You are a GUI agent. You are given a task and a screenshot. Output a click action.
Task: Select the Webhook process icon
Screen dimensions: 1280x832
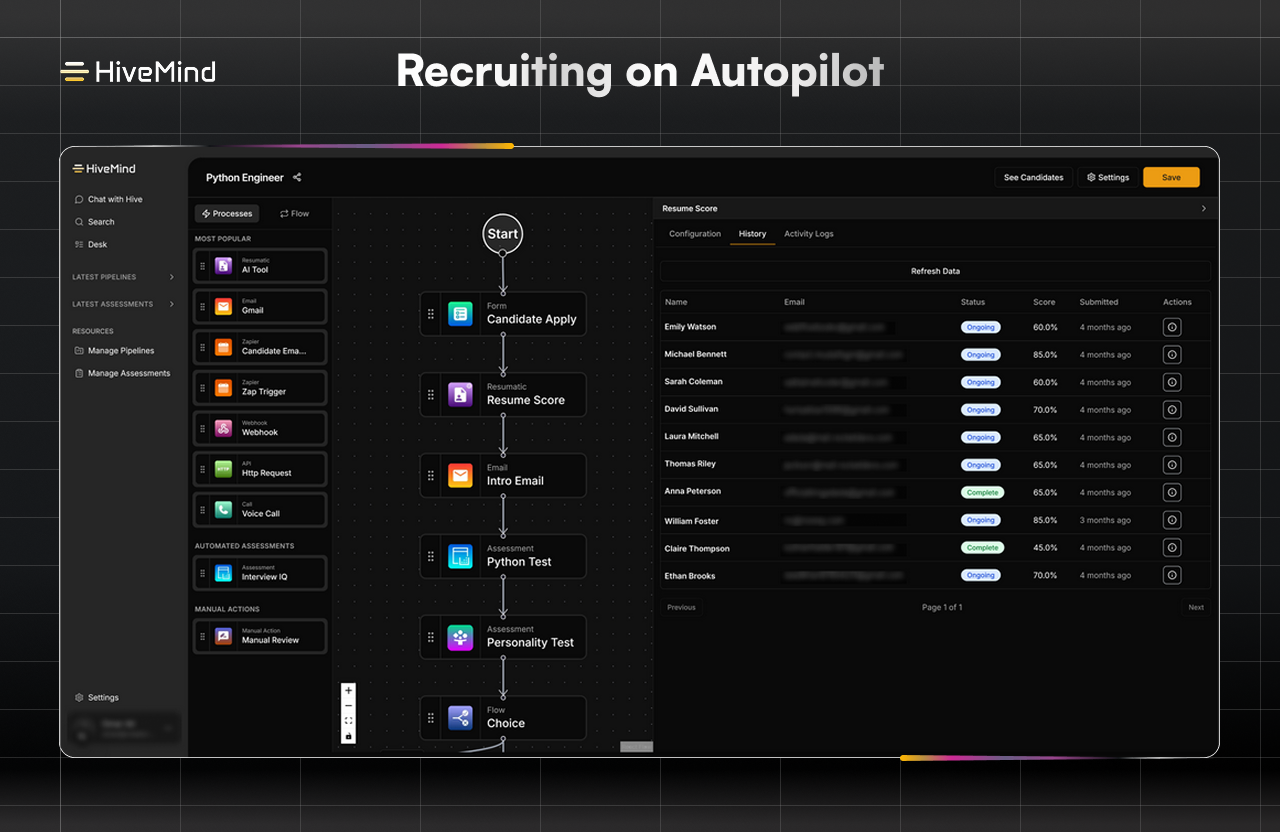coord(224,428)
